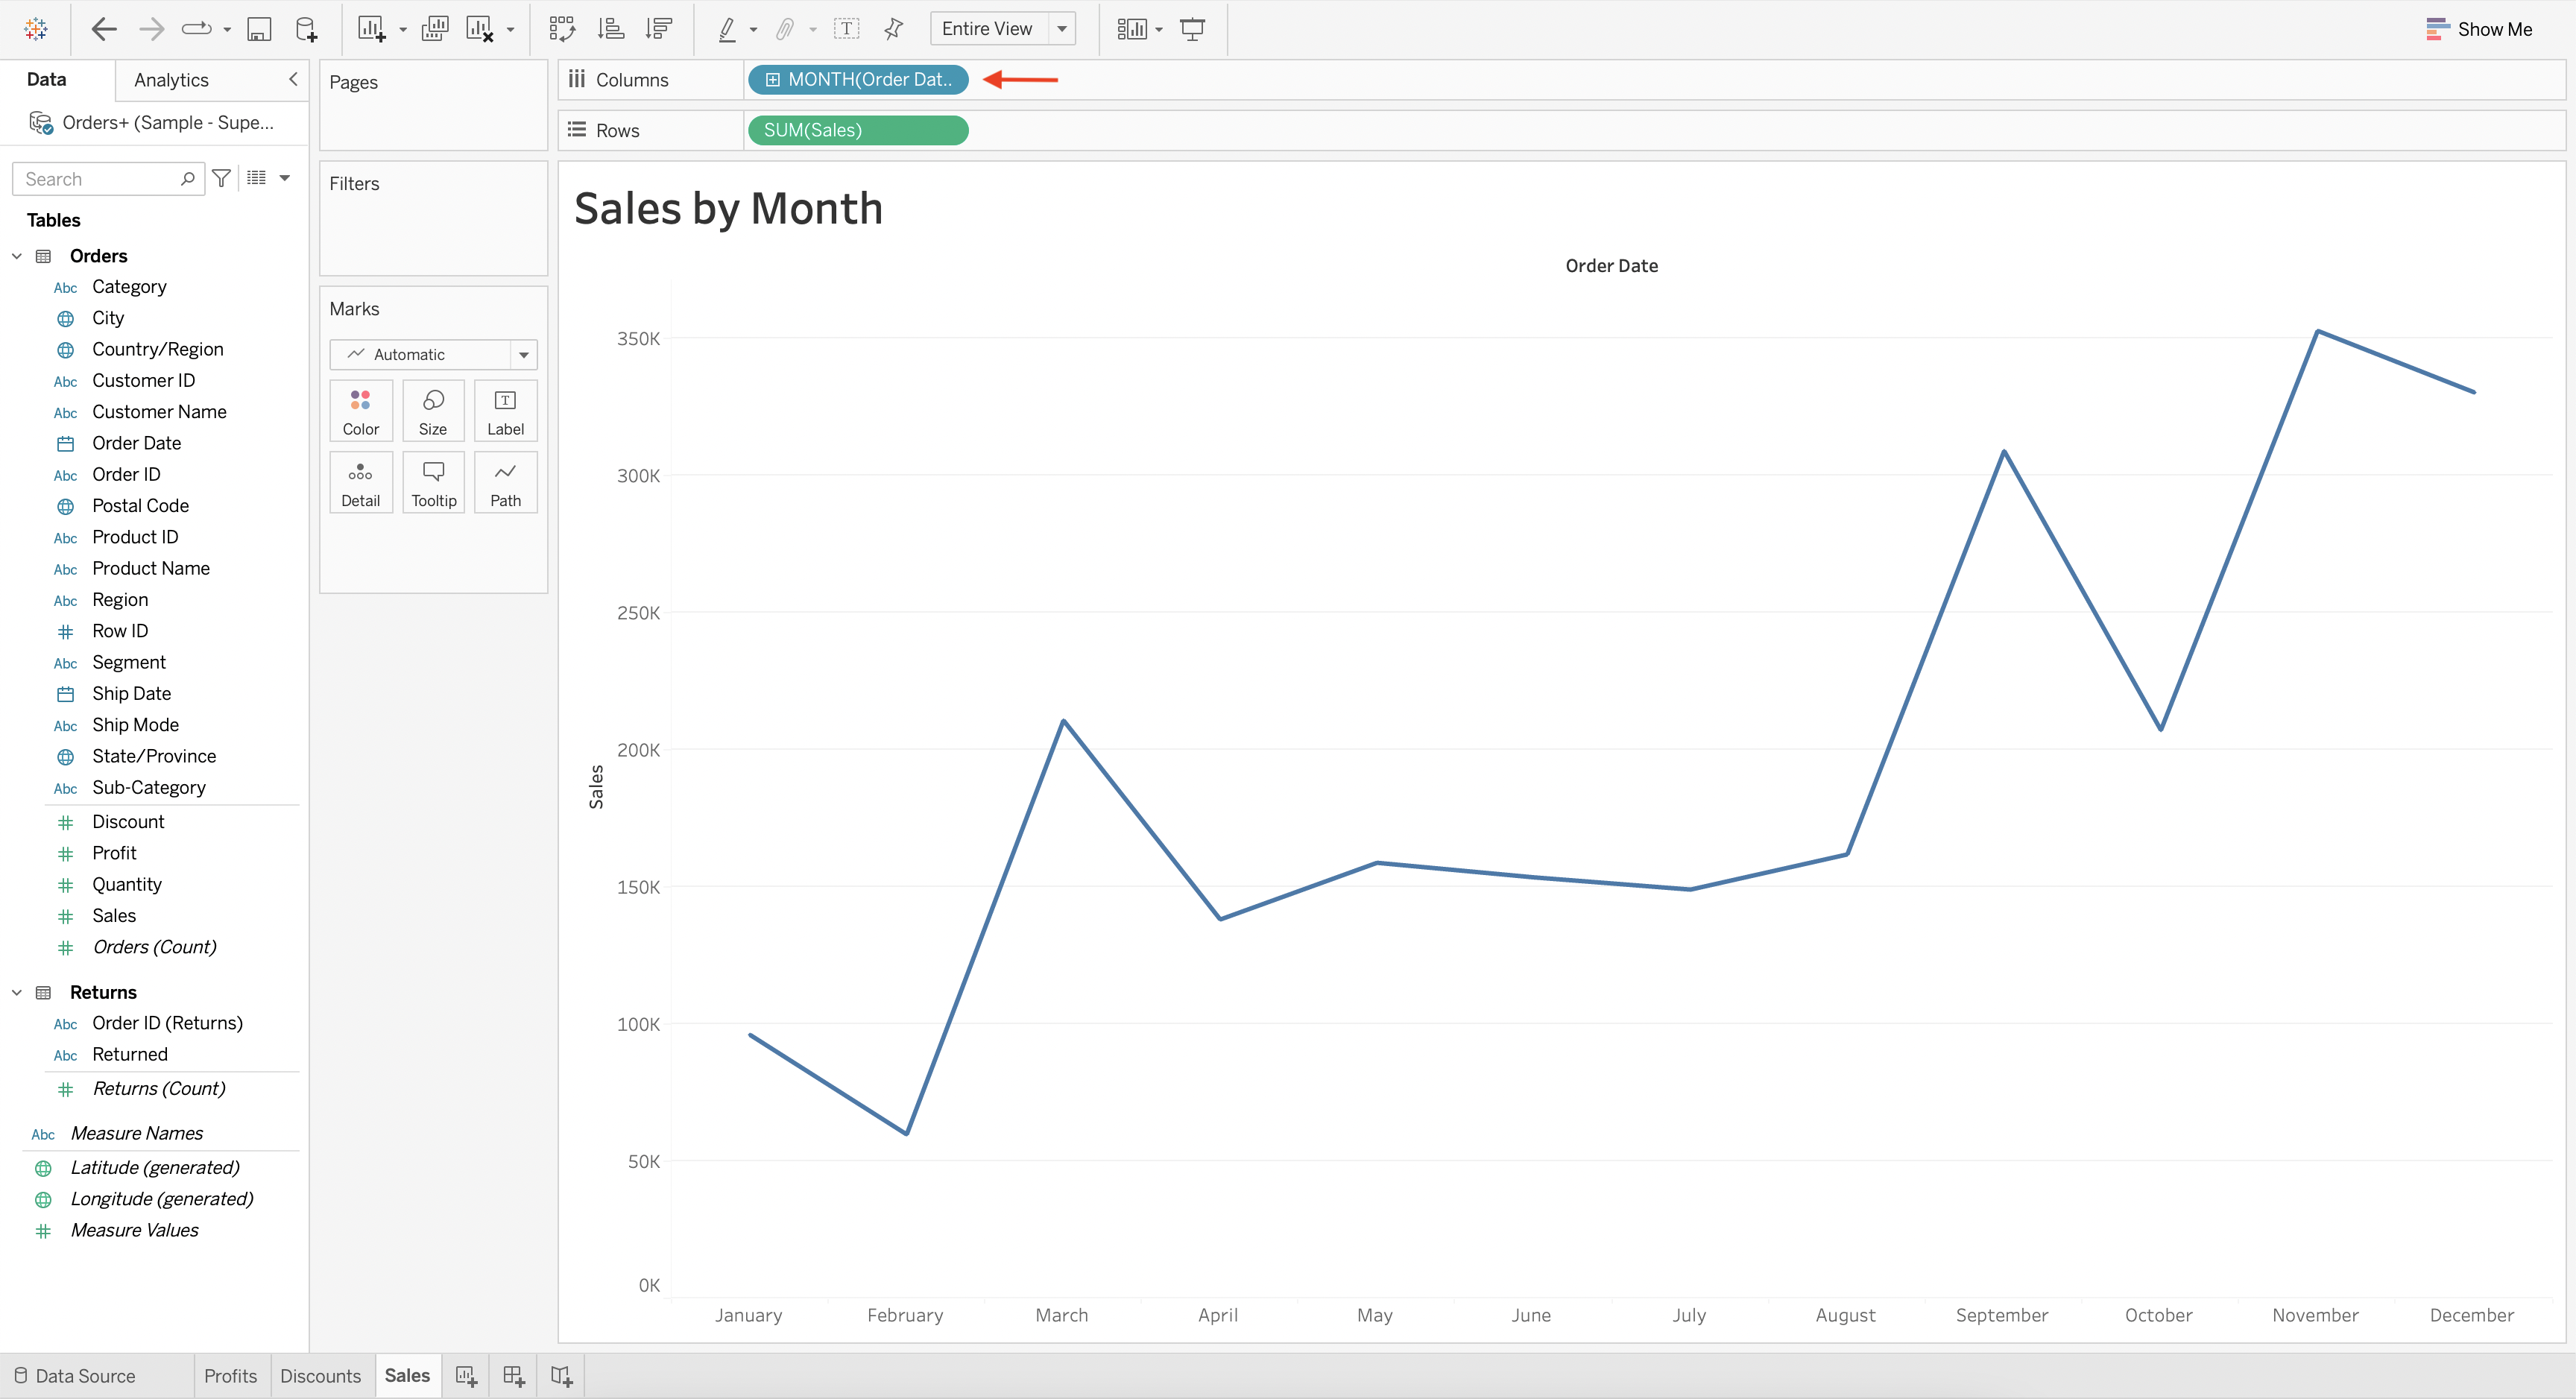Open the Color mark property
The width and height of the screenshot is (2576, 1399).
click(x=360, y=410)
